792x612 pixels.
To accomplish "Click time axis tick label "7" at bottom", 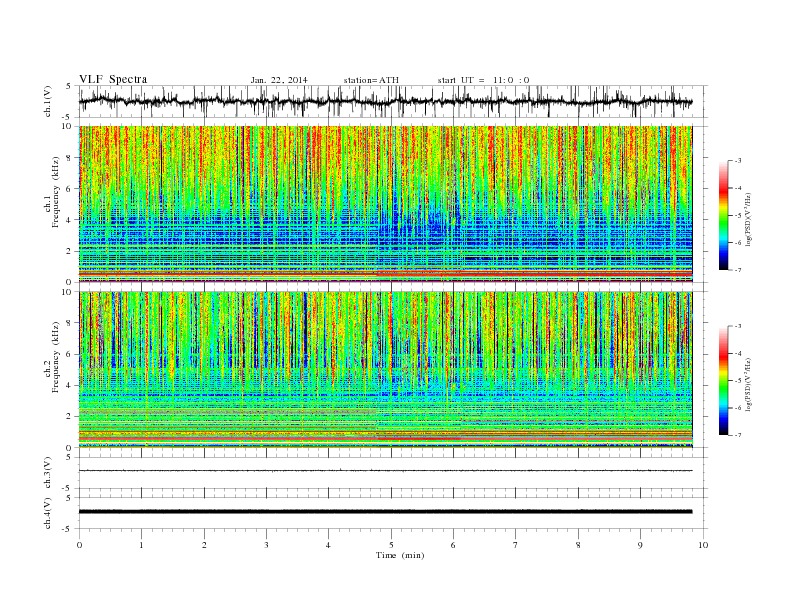I will (516, 545).
